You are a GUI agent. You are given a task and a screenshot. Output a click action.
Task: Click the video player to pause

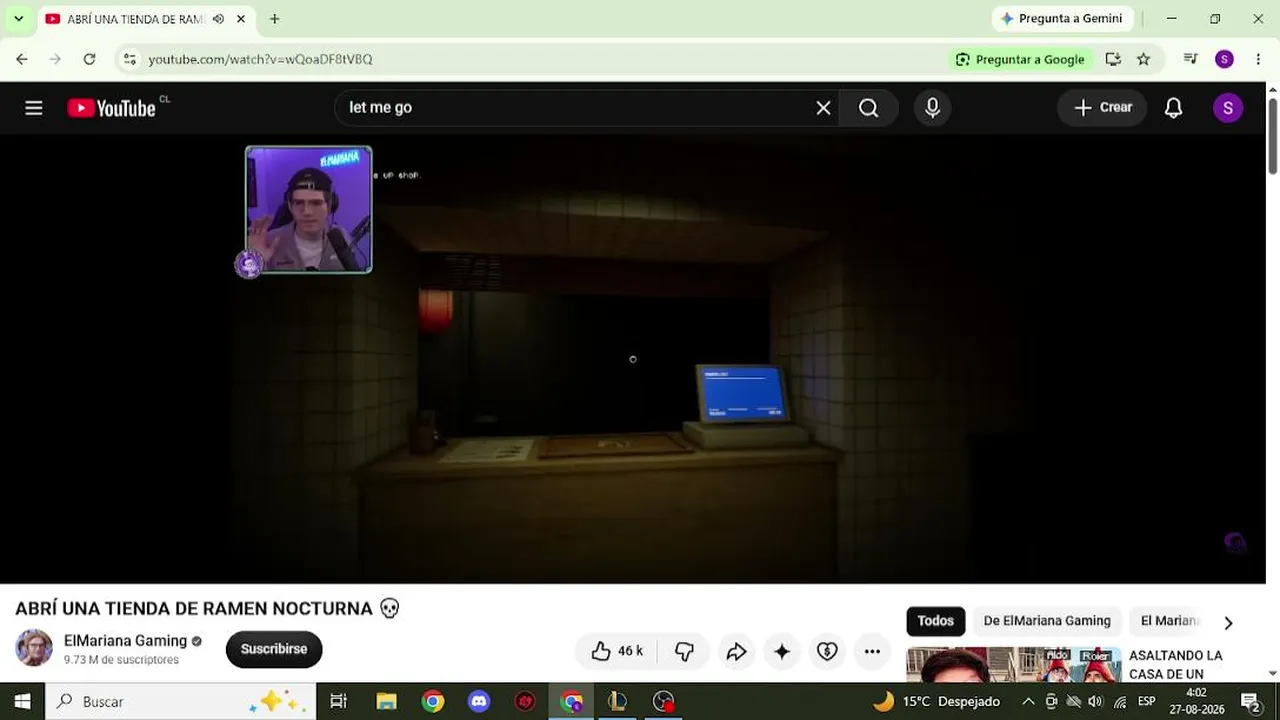pyautogui.click(x=632, y=358)
